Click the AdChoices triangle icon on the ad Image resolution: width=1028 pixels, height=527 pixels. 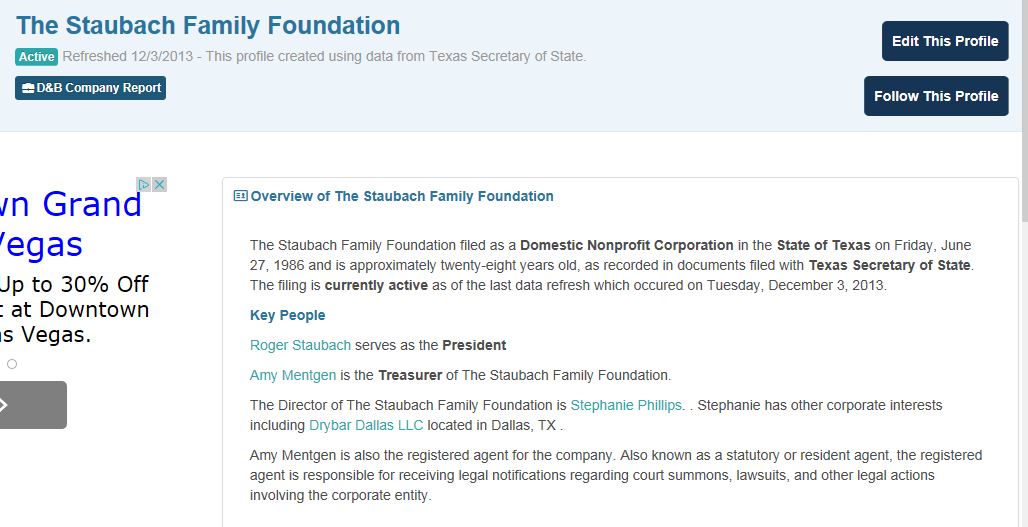(144, 184)
